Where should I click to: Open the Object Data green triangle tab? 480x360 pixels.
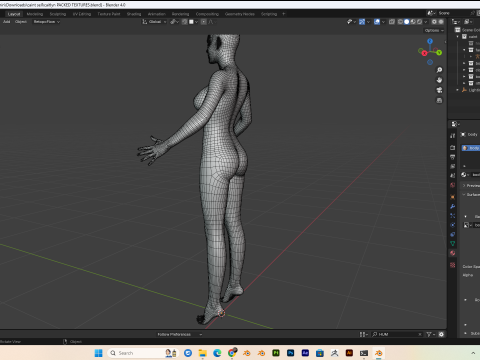[453, 244]
